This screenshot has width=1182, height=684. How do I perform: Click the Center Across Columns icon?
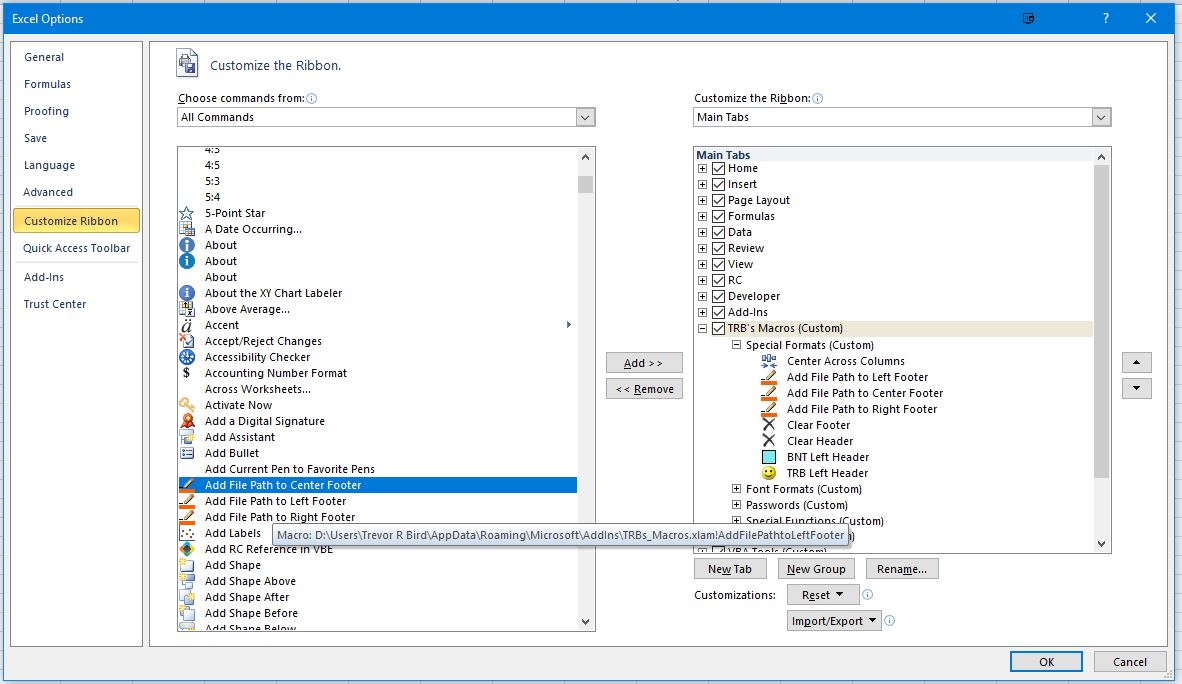click(769, 361)
